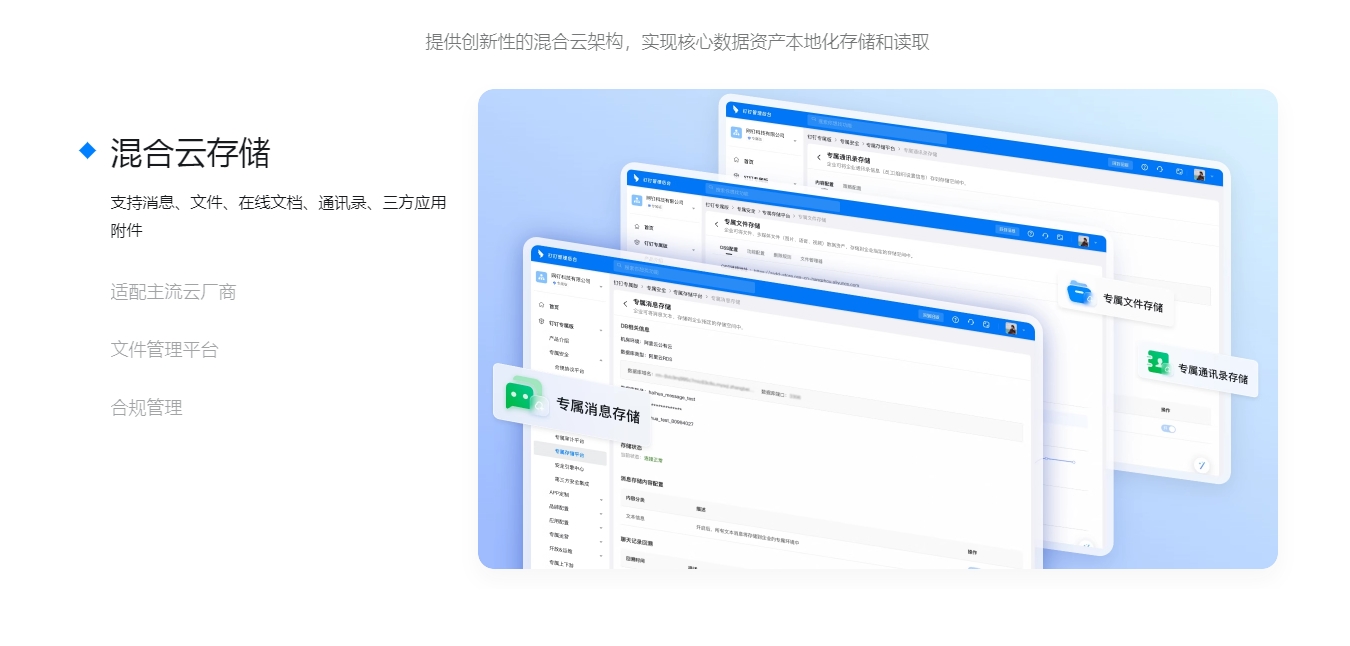Click the blue folder icon for 专属文件存储
The image size is (1350, 646).
tap(1080, 293)
